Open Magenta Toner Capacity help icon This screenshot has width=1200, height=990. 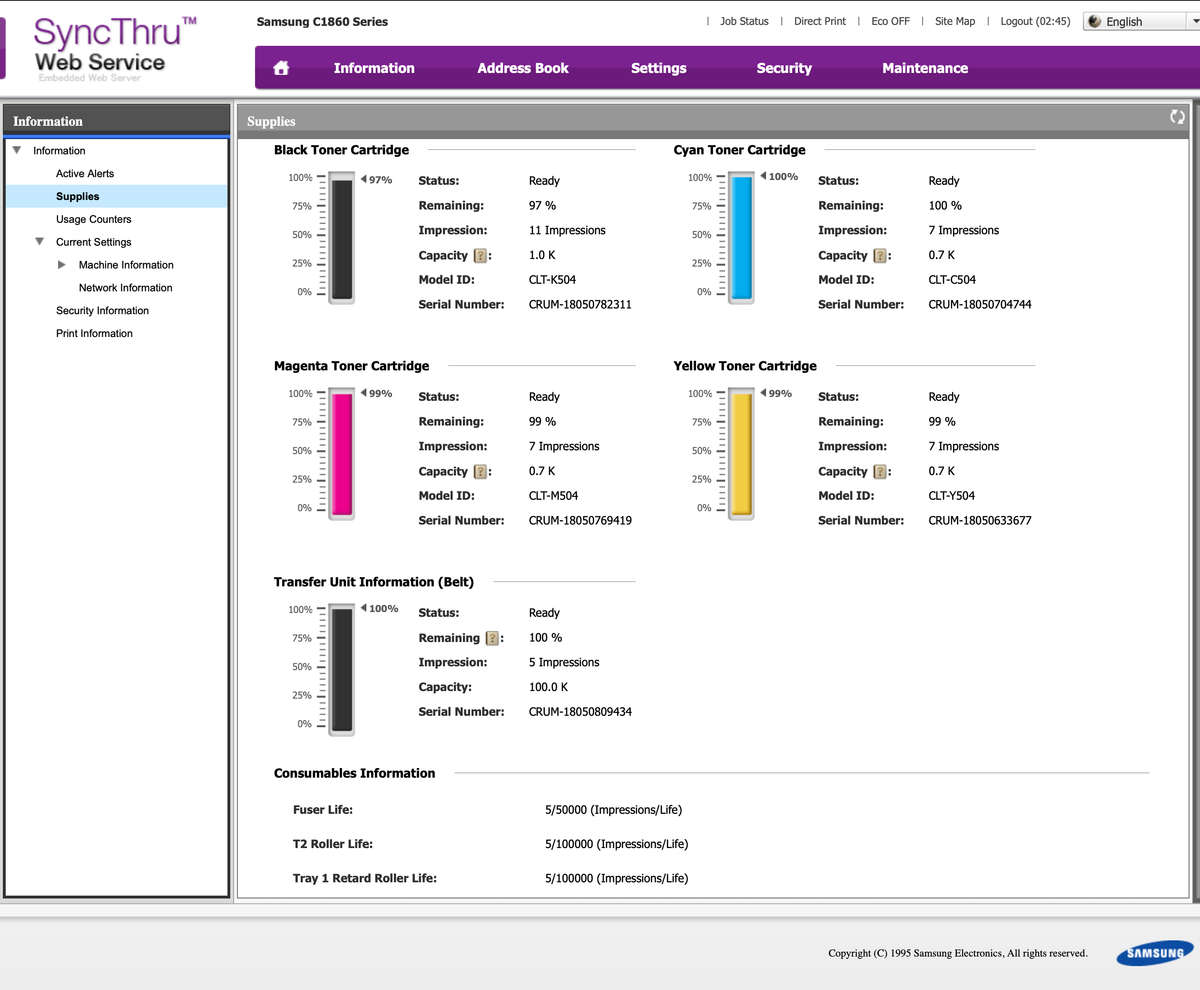pyautogui.click(x=480, y=472)
